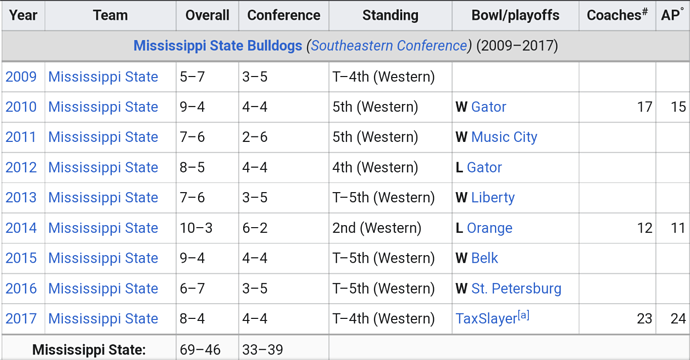Open the Liberty bowl link

pyautogui.click(x=493, y=198)
